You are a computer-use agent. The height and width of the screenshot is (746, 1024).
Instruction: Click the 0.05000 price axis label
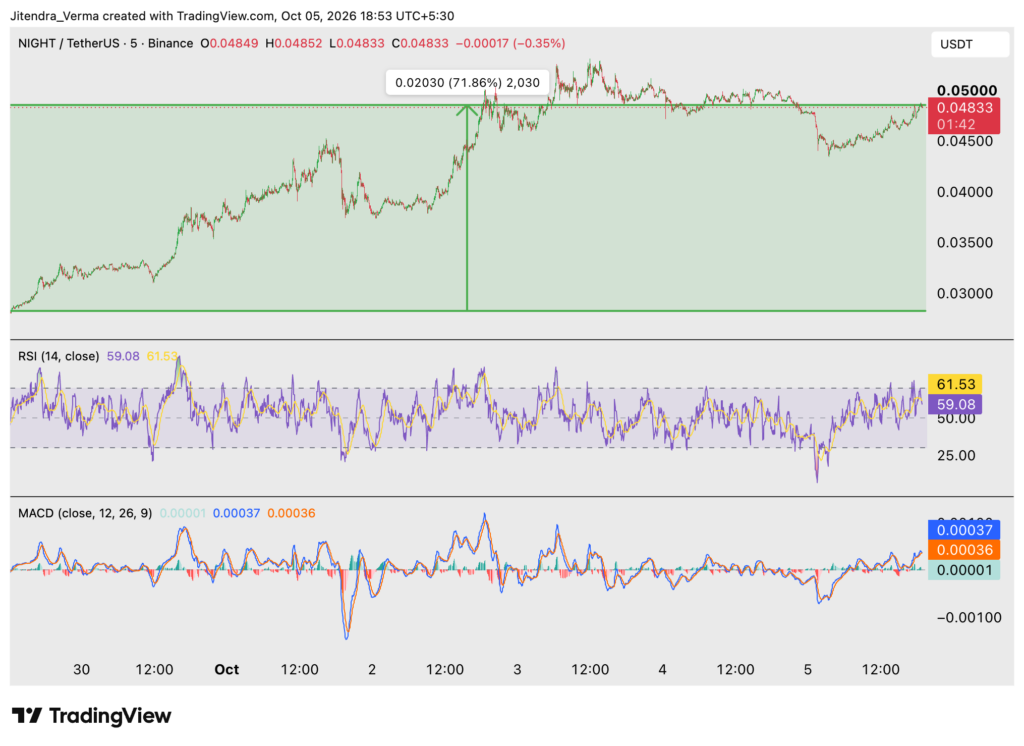[967, 90]
